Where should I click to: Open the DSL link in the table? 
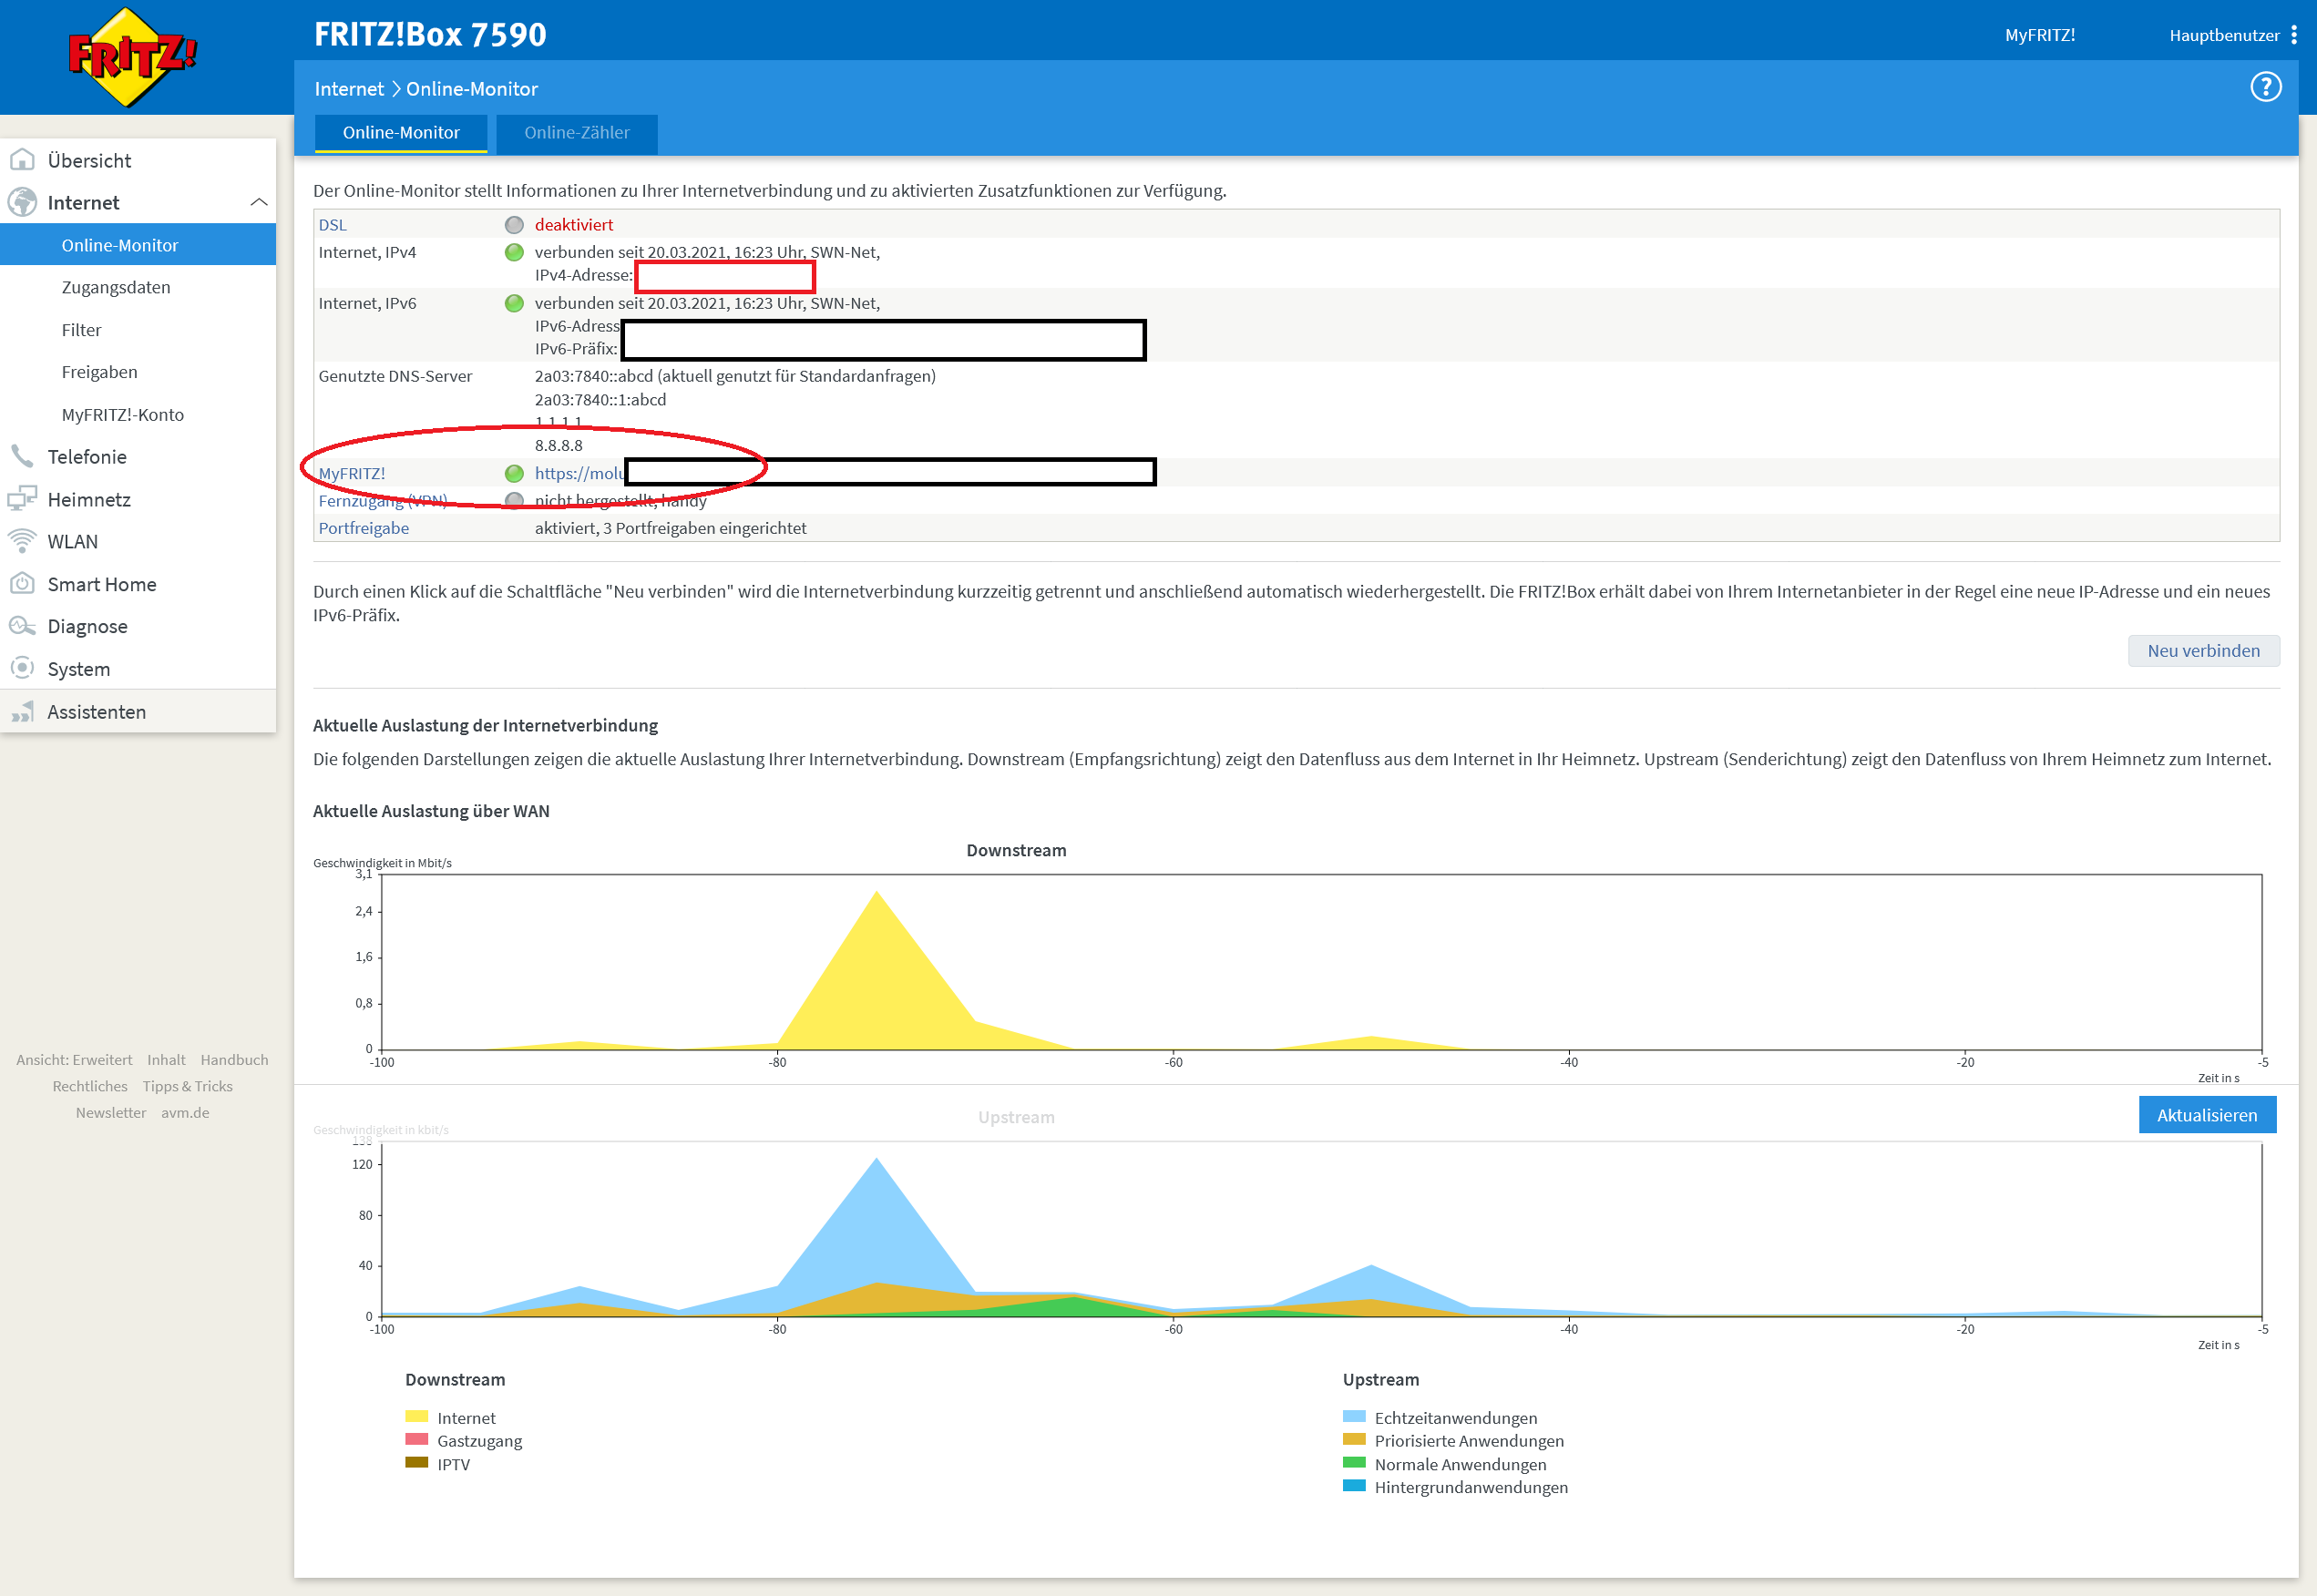click(332, 225)
